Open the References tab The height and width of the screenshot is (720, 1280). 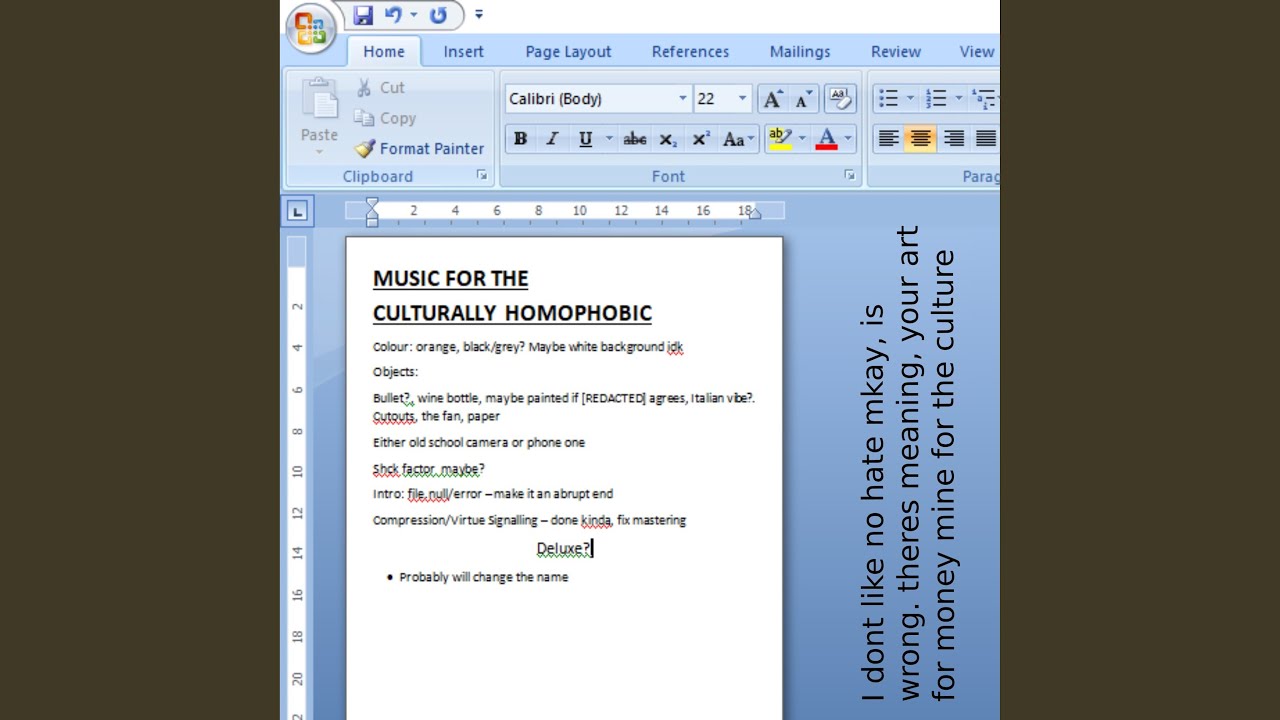pyautogui.click(x=690, y=52)
